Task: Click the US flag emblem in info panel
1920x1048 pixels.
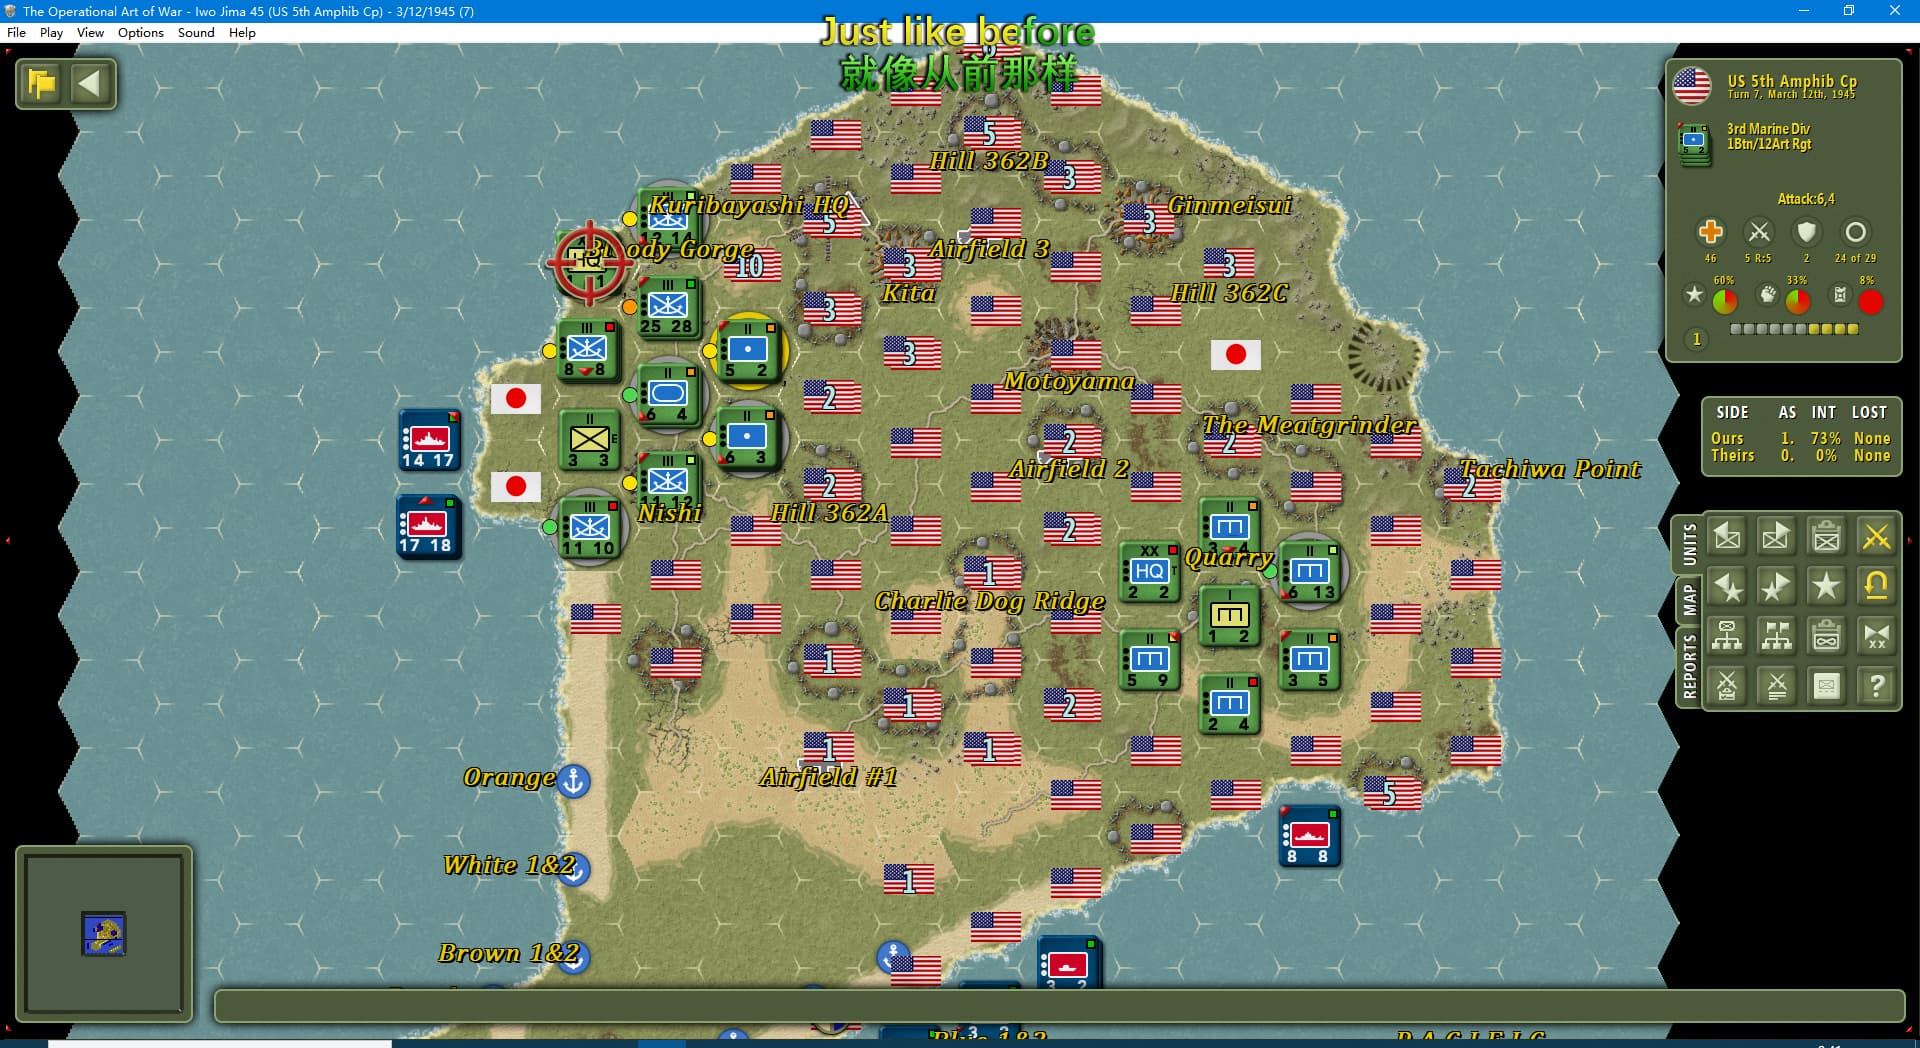Action: (1692, 86)
